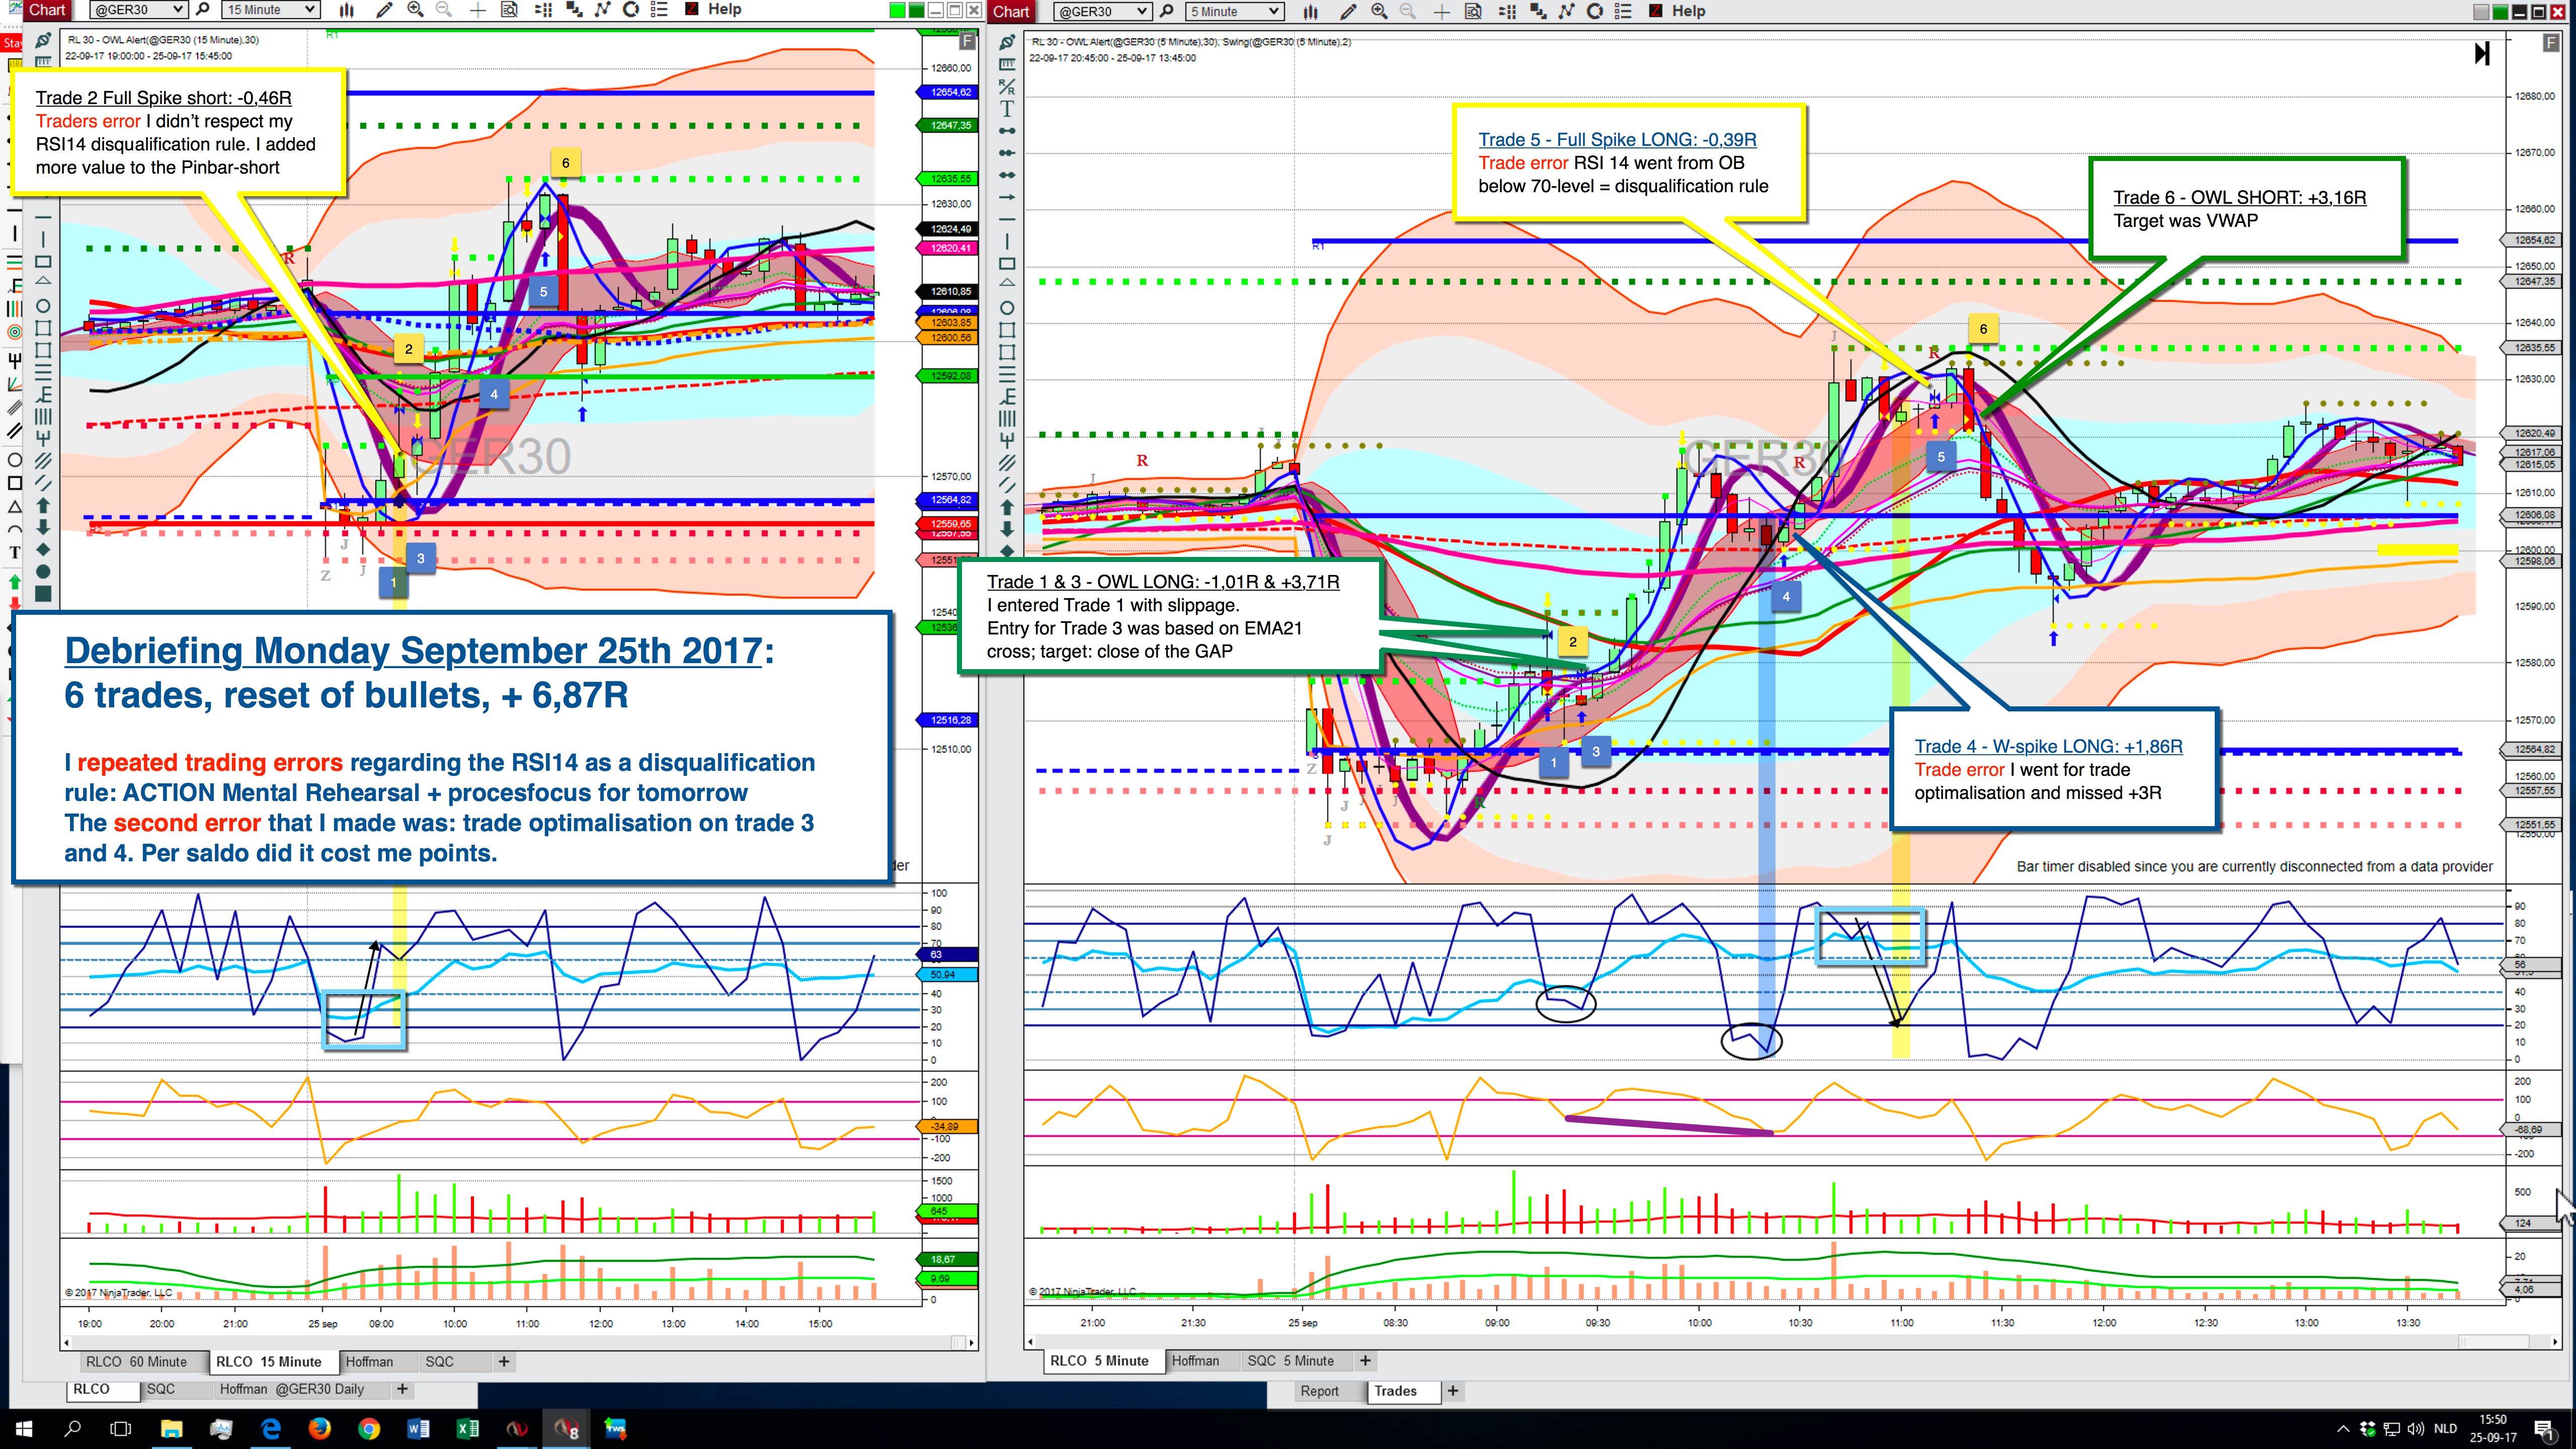Open the Help menu in left chart

click(725, 10)
